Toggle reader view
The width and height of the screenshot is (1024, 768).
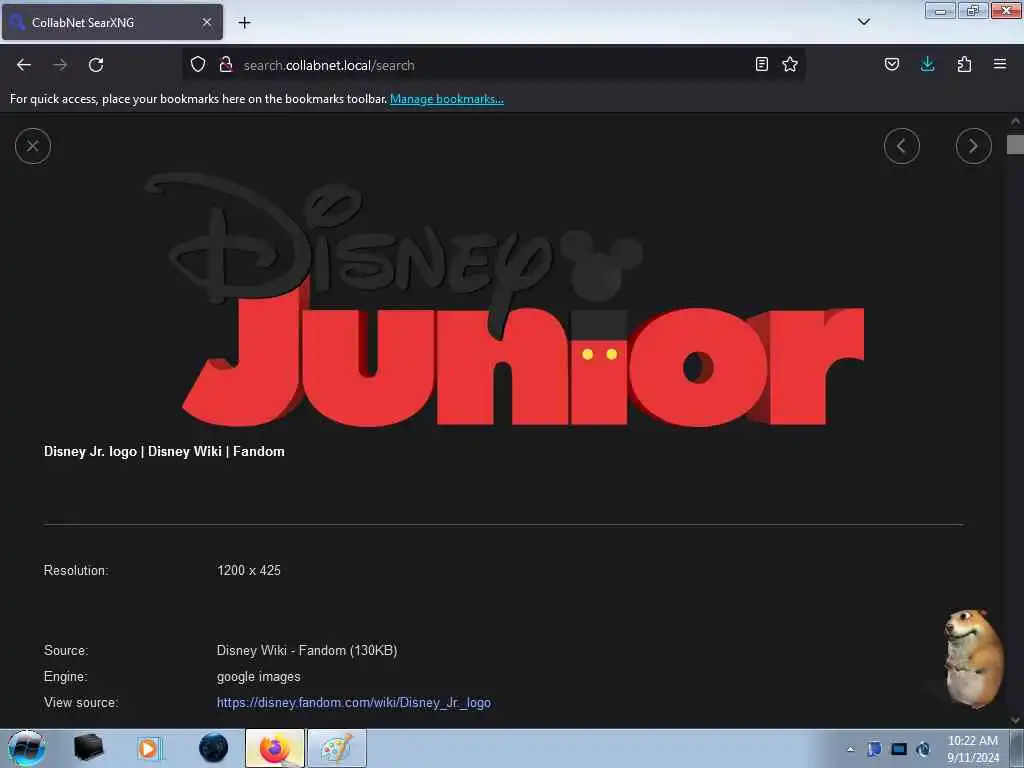click(x=761, y=65)
